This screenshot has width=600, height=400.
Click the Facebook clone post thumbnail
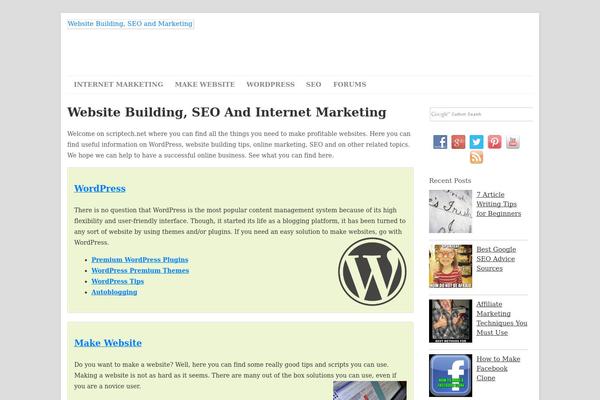450,376
